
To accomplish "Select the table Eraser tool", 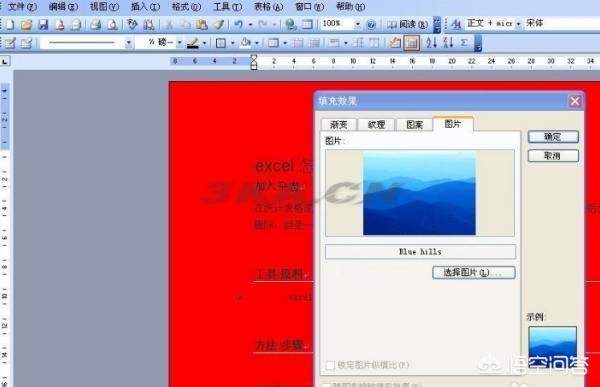I will coord(26,43).
